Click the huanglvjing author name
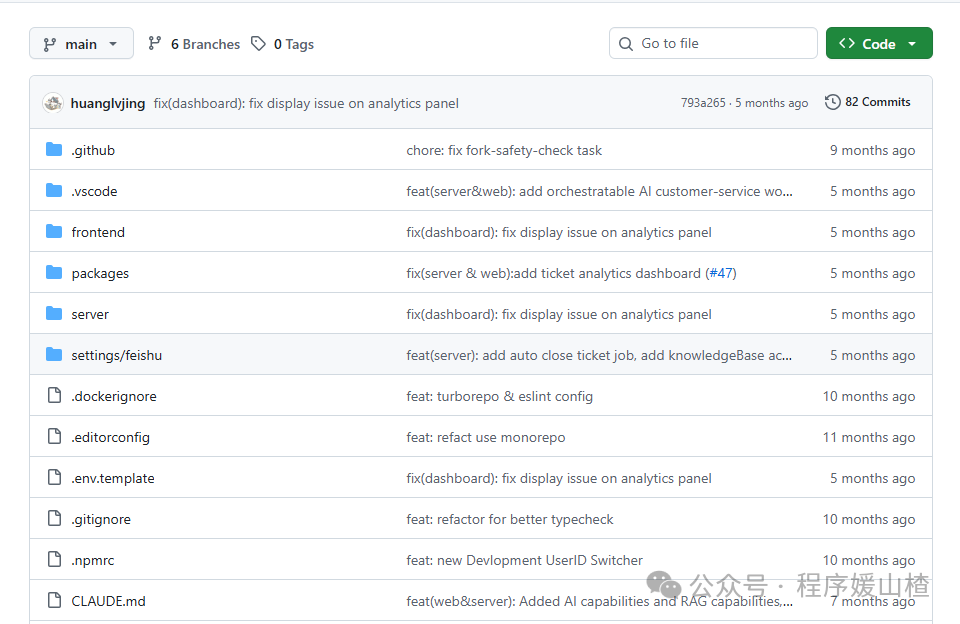Viewport: 960px width, 624px height. [x=108, y=103]
